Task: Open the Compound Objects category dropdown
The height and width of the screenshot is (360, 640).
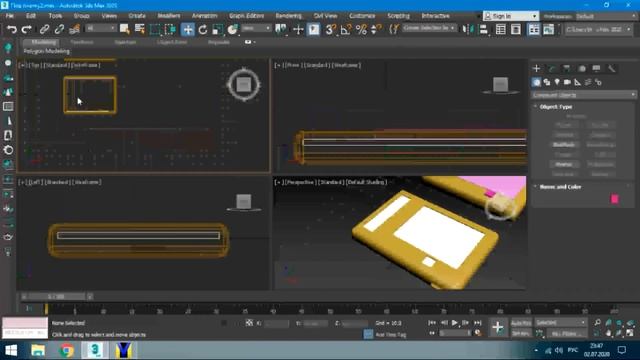Action: (x=583, y=95)
